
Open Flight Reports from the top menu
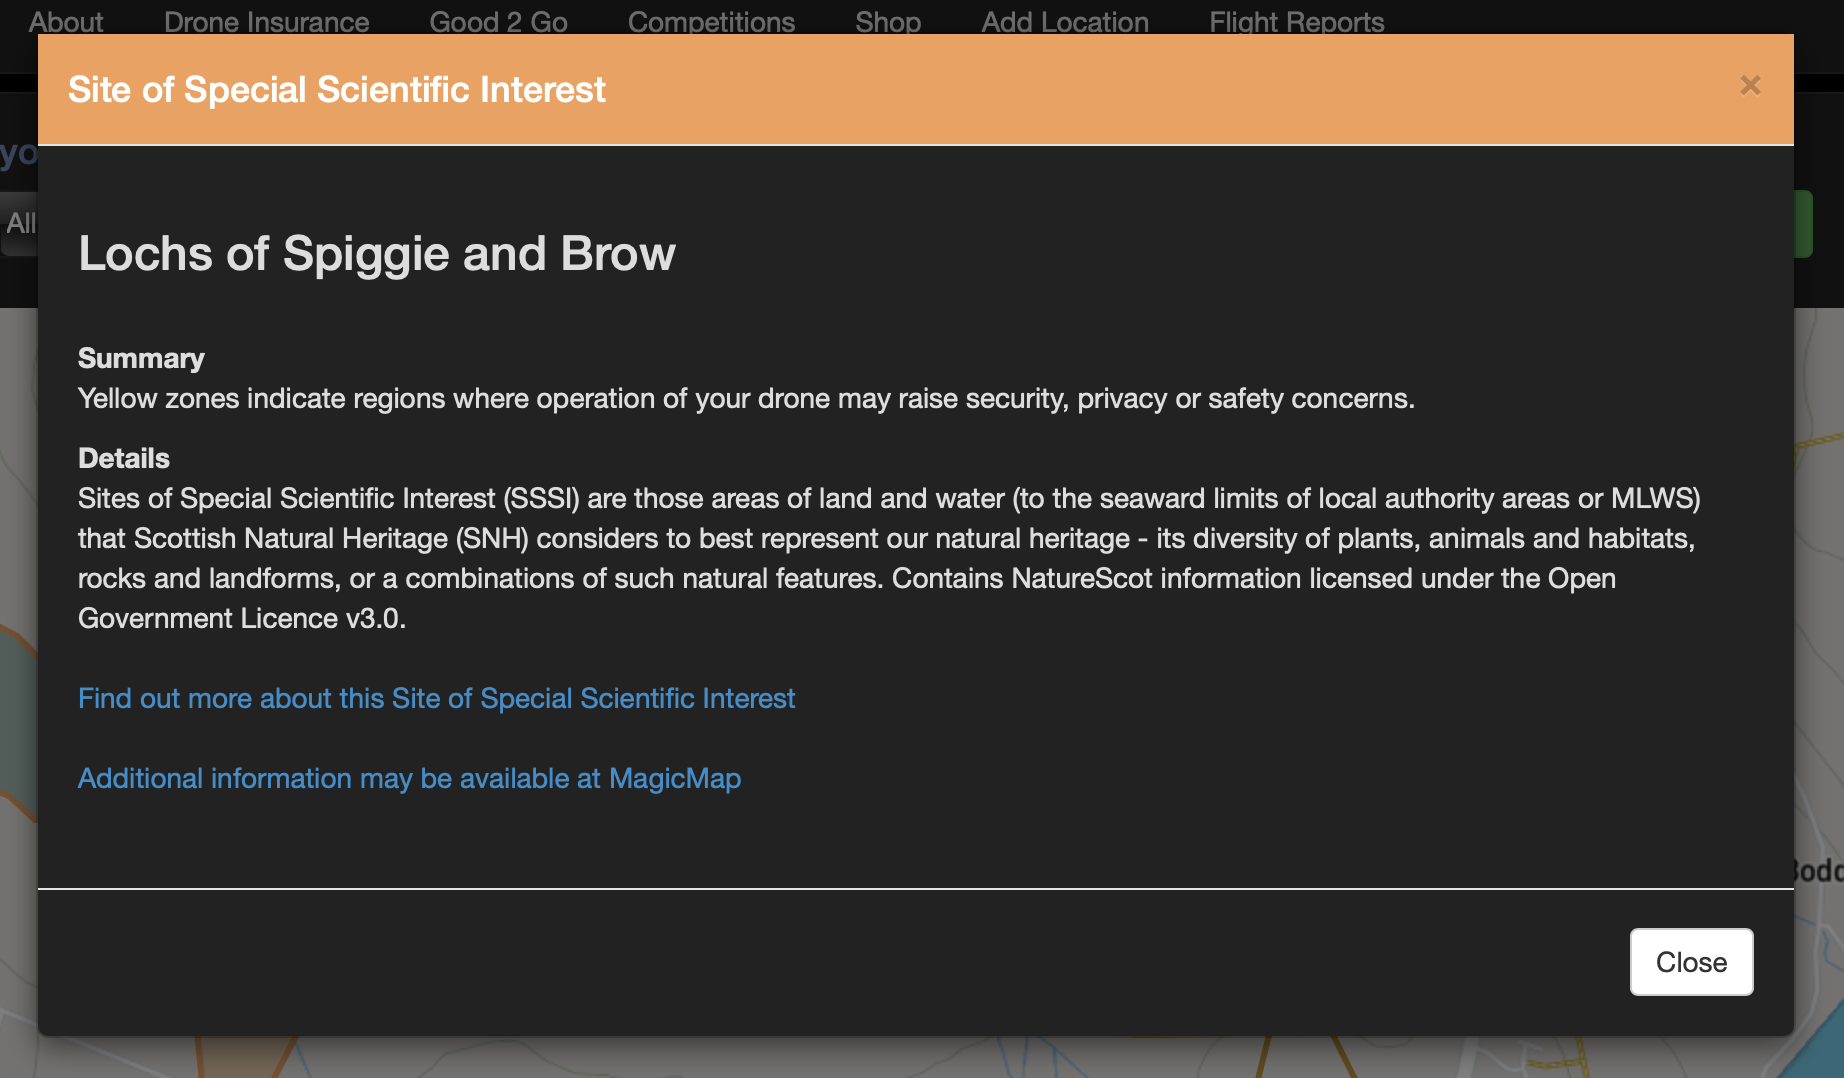click(1296, 21)
